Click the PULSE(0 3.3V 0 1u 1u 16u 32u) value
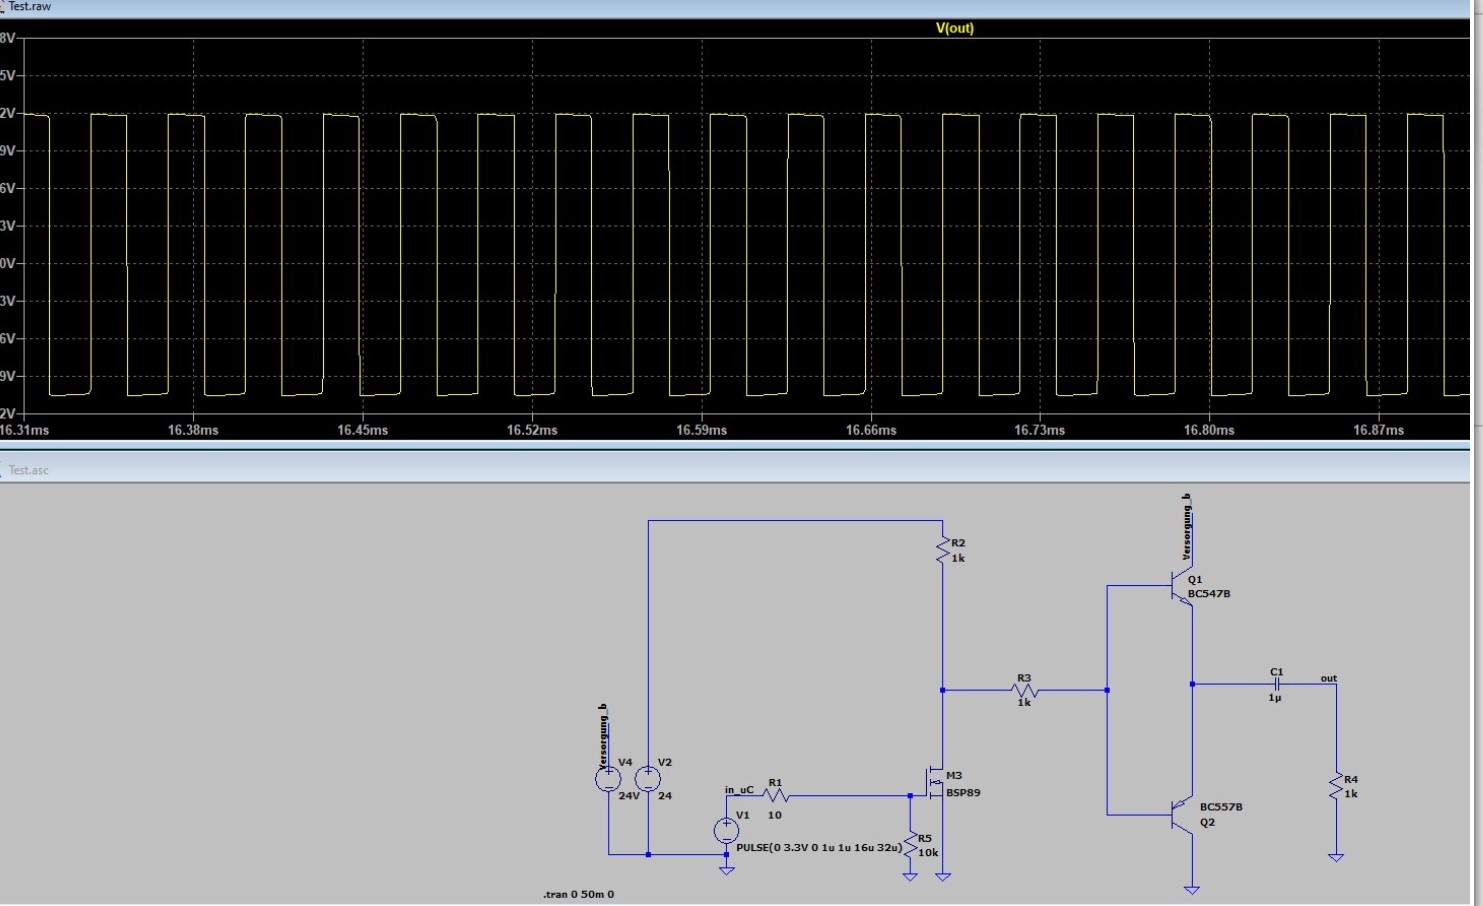The width and height of the screenshot is (1483, 906). point(819,848)
